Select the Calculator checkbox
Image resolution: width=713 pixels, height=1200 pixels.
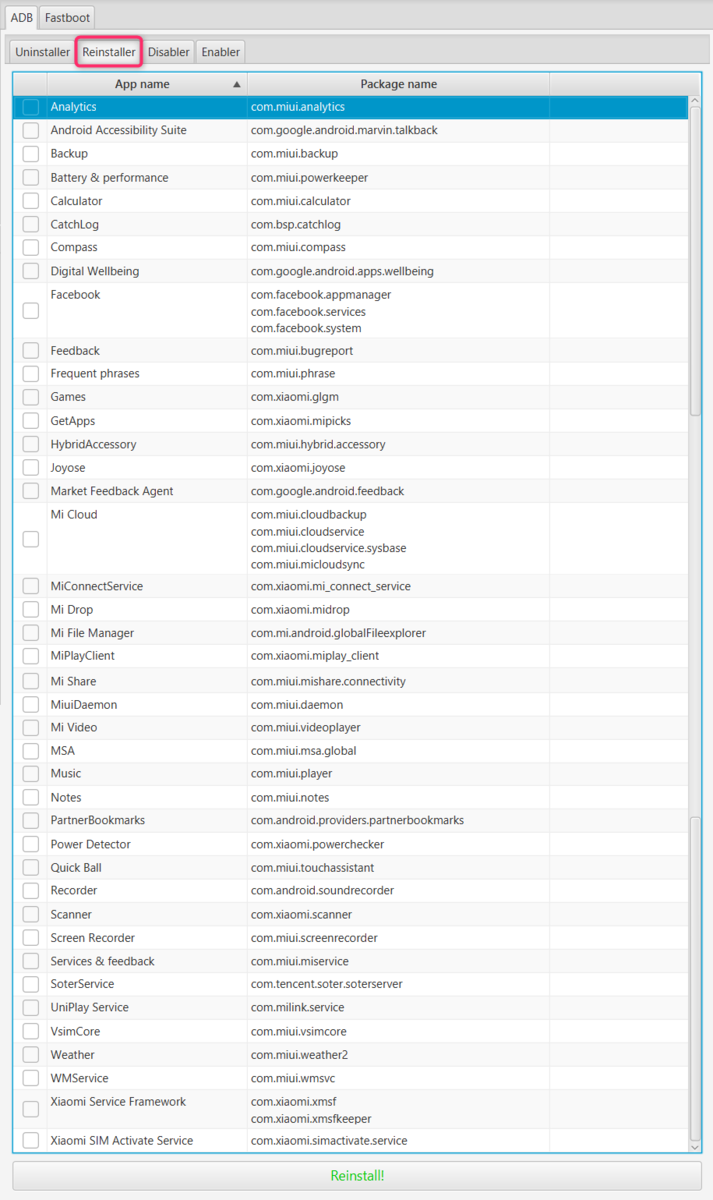(x=31, y=201)
